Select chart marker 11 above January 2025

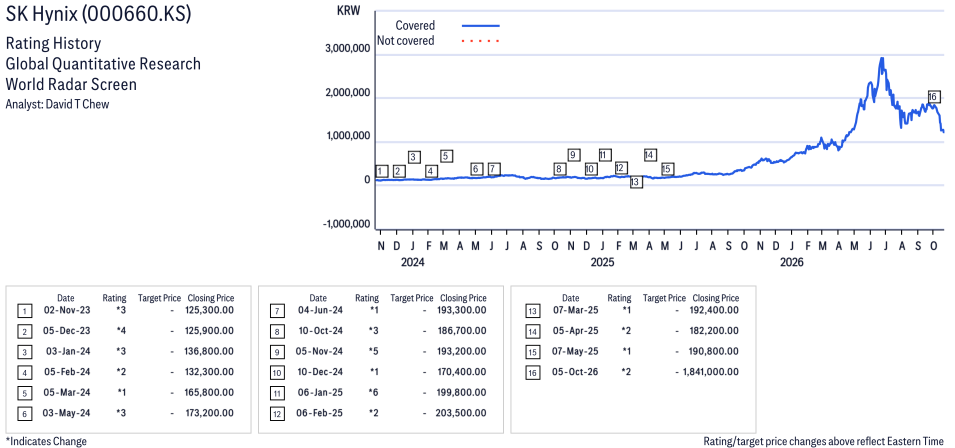[605, 155]
